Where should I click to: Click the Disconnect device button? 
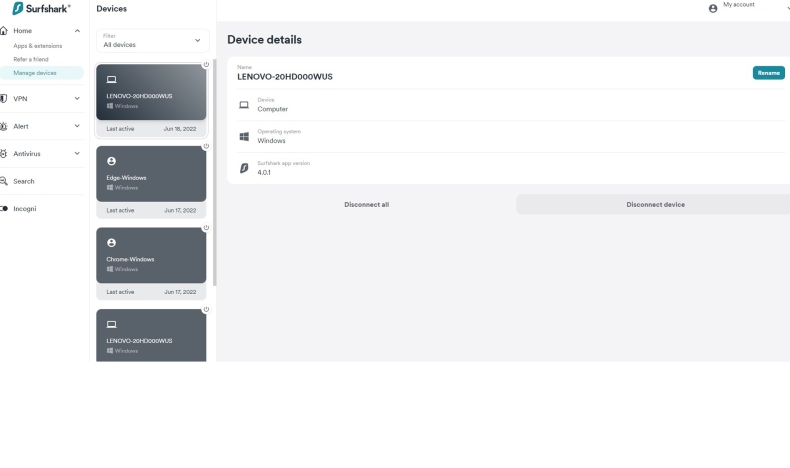[x=655, y=204]
